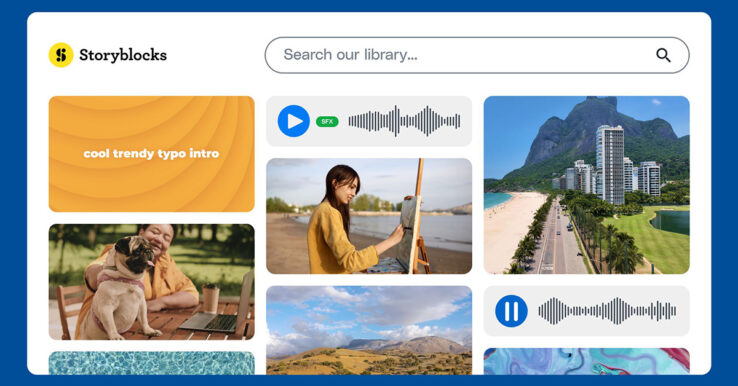
Task: Click the green SFX badge
Action: (x=327, y=121)
